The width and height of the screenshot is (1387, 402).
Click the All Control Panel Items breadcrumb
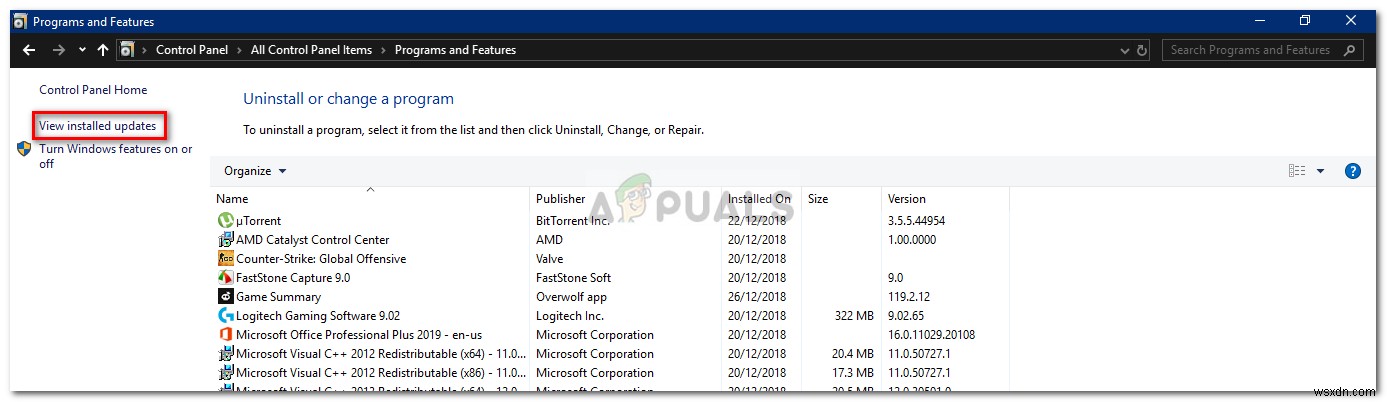click(x=311, y=50)
